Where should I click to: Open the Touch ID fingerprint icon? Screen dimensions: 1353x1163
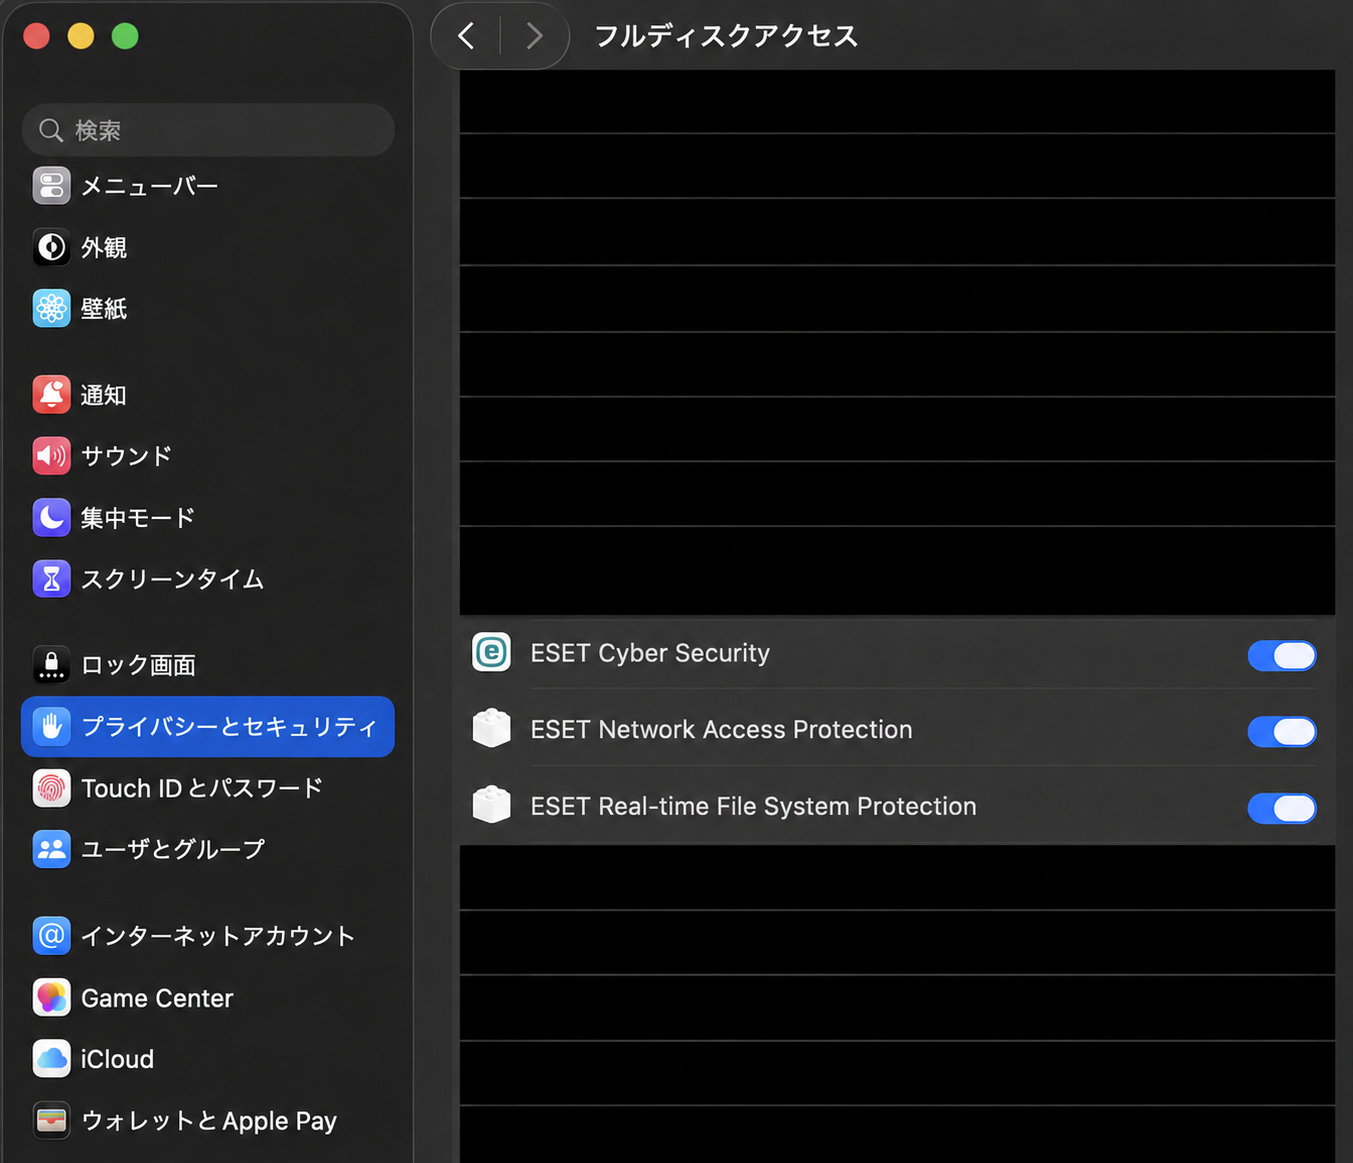pos(51,788)
